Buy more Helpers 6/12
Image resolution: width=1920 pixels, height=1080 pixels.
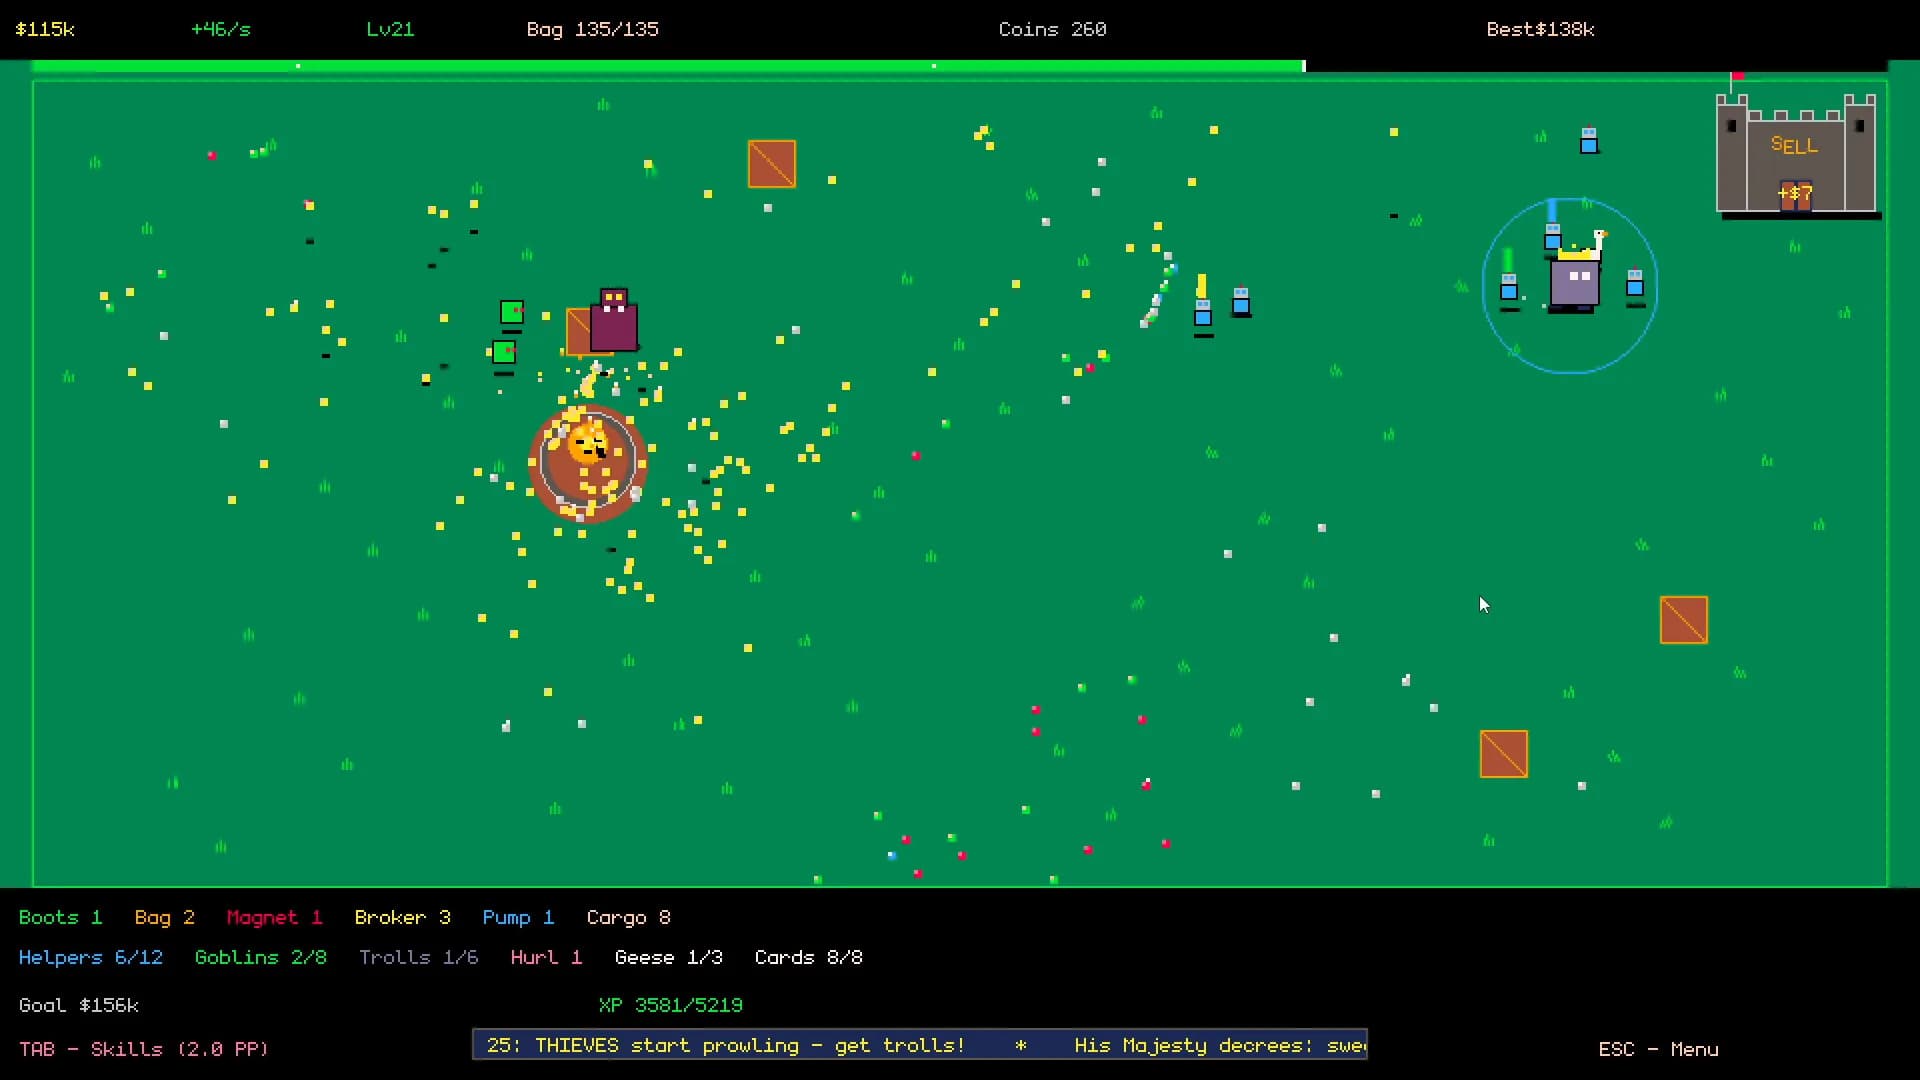pyautogui.click(x=90, y=957)
